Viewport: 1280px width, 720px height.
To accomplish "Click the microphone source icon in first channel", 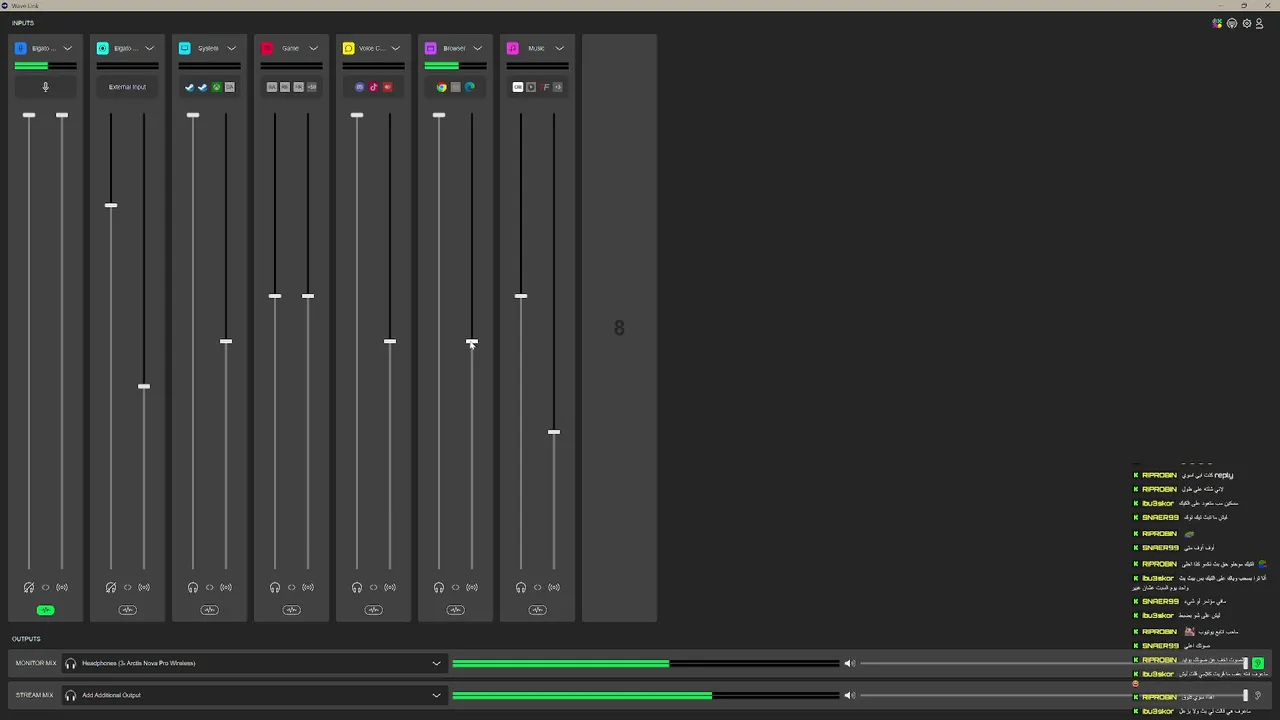I will point(45,87).
